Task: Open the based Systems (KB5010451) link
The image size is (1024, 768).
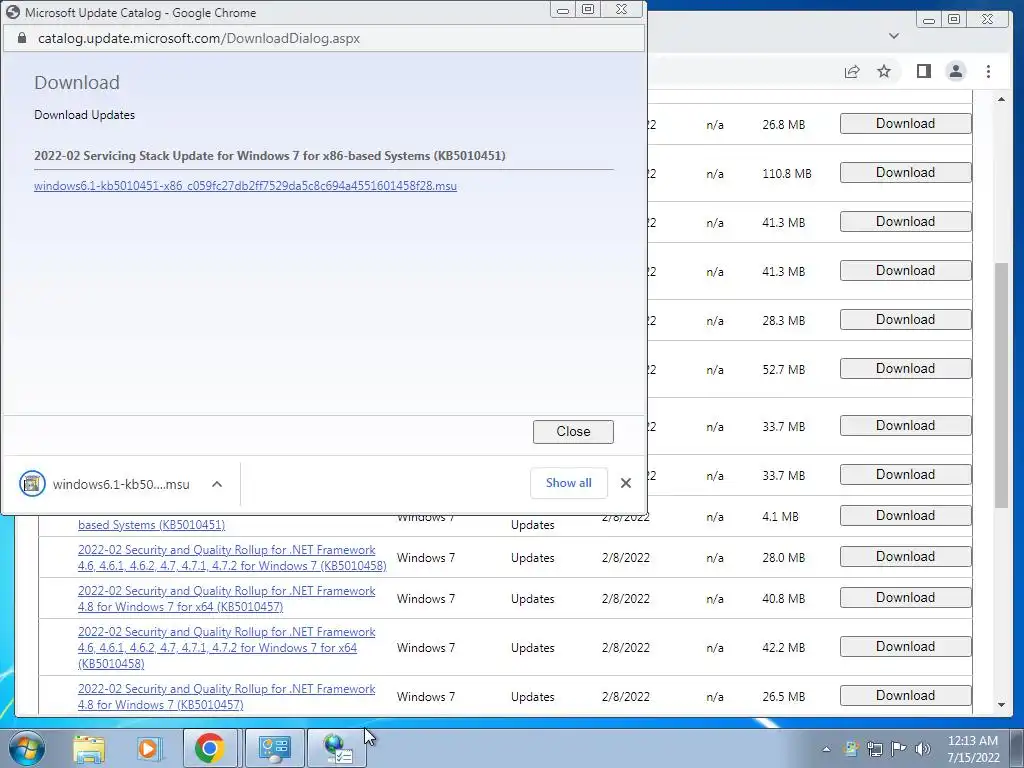Action: (x=152, y=525)
